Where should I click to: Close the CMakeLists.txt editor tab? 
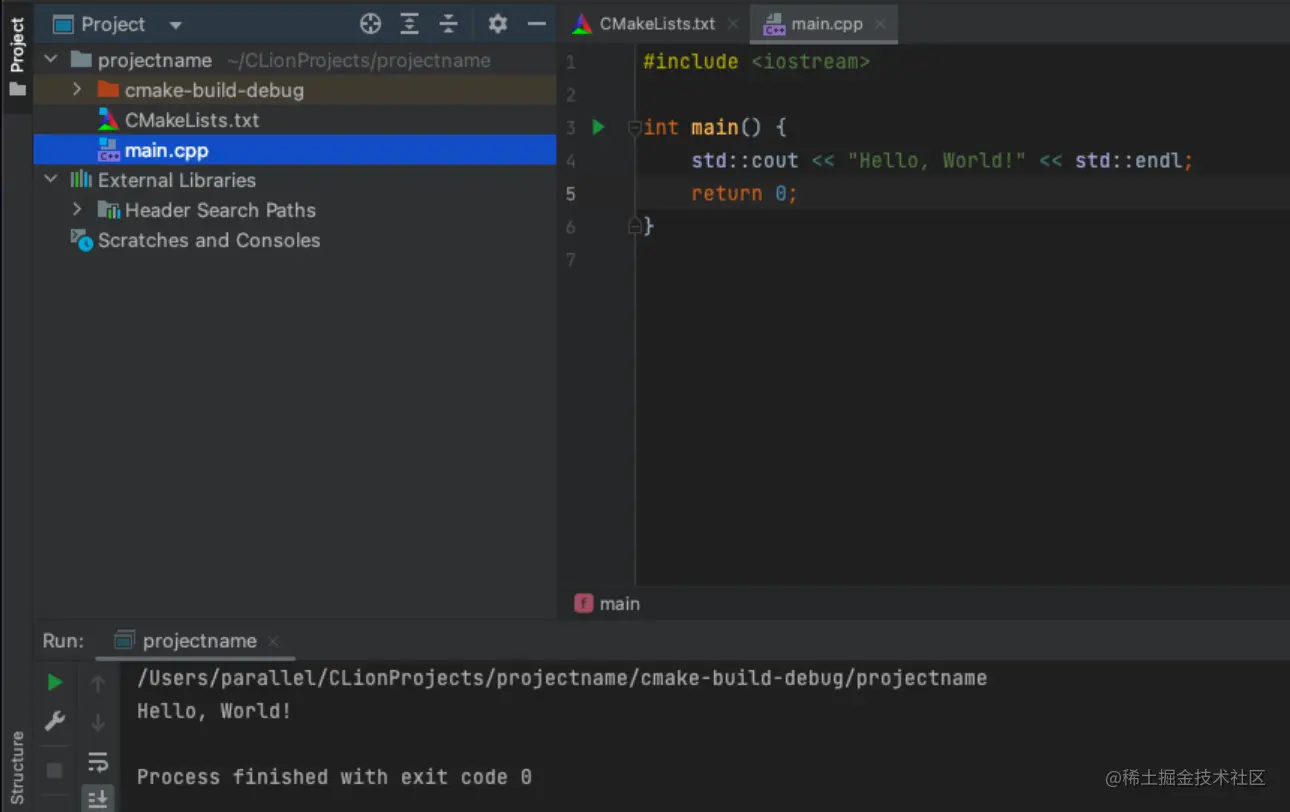coord(733,24)
